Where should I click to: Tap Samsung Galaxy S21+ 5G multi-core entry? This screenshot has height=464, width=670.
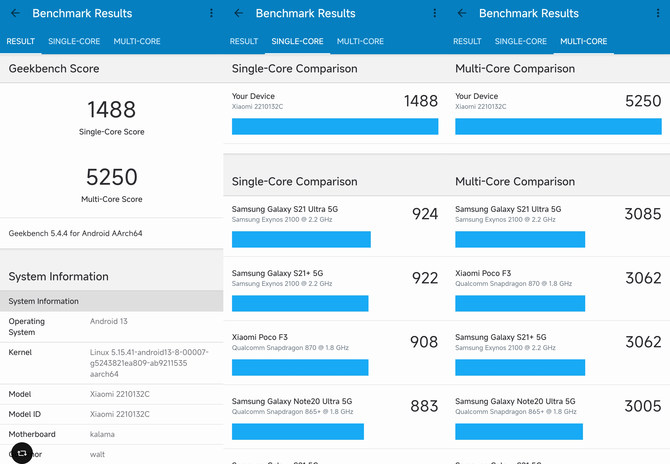tap(558, 353)
